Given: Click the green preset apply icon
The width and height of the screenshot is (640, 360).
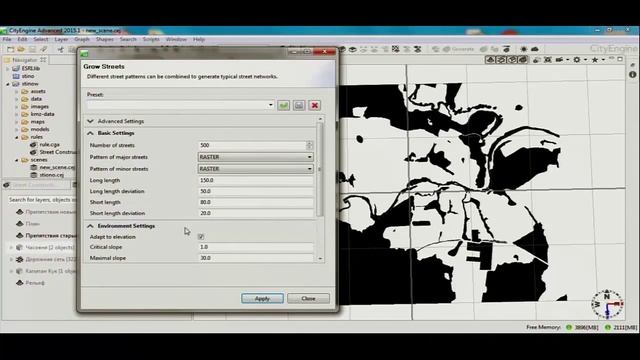Looking at the screenshot, I should coord(283,105).
